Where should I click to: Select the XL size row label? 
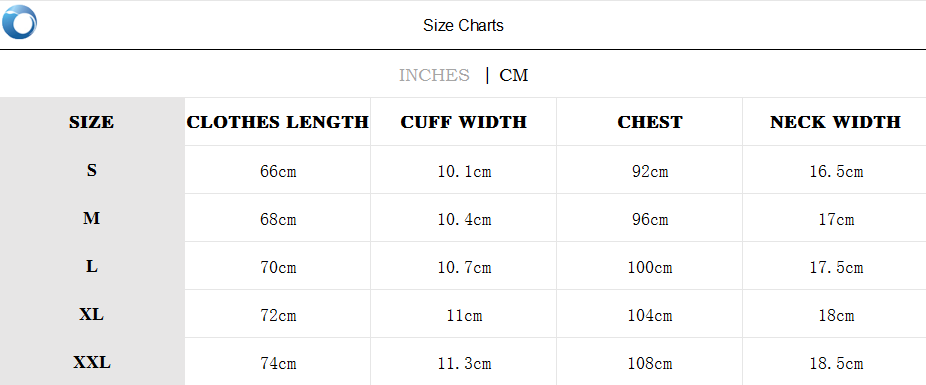click(x=92, y=315)
